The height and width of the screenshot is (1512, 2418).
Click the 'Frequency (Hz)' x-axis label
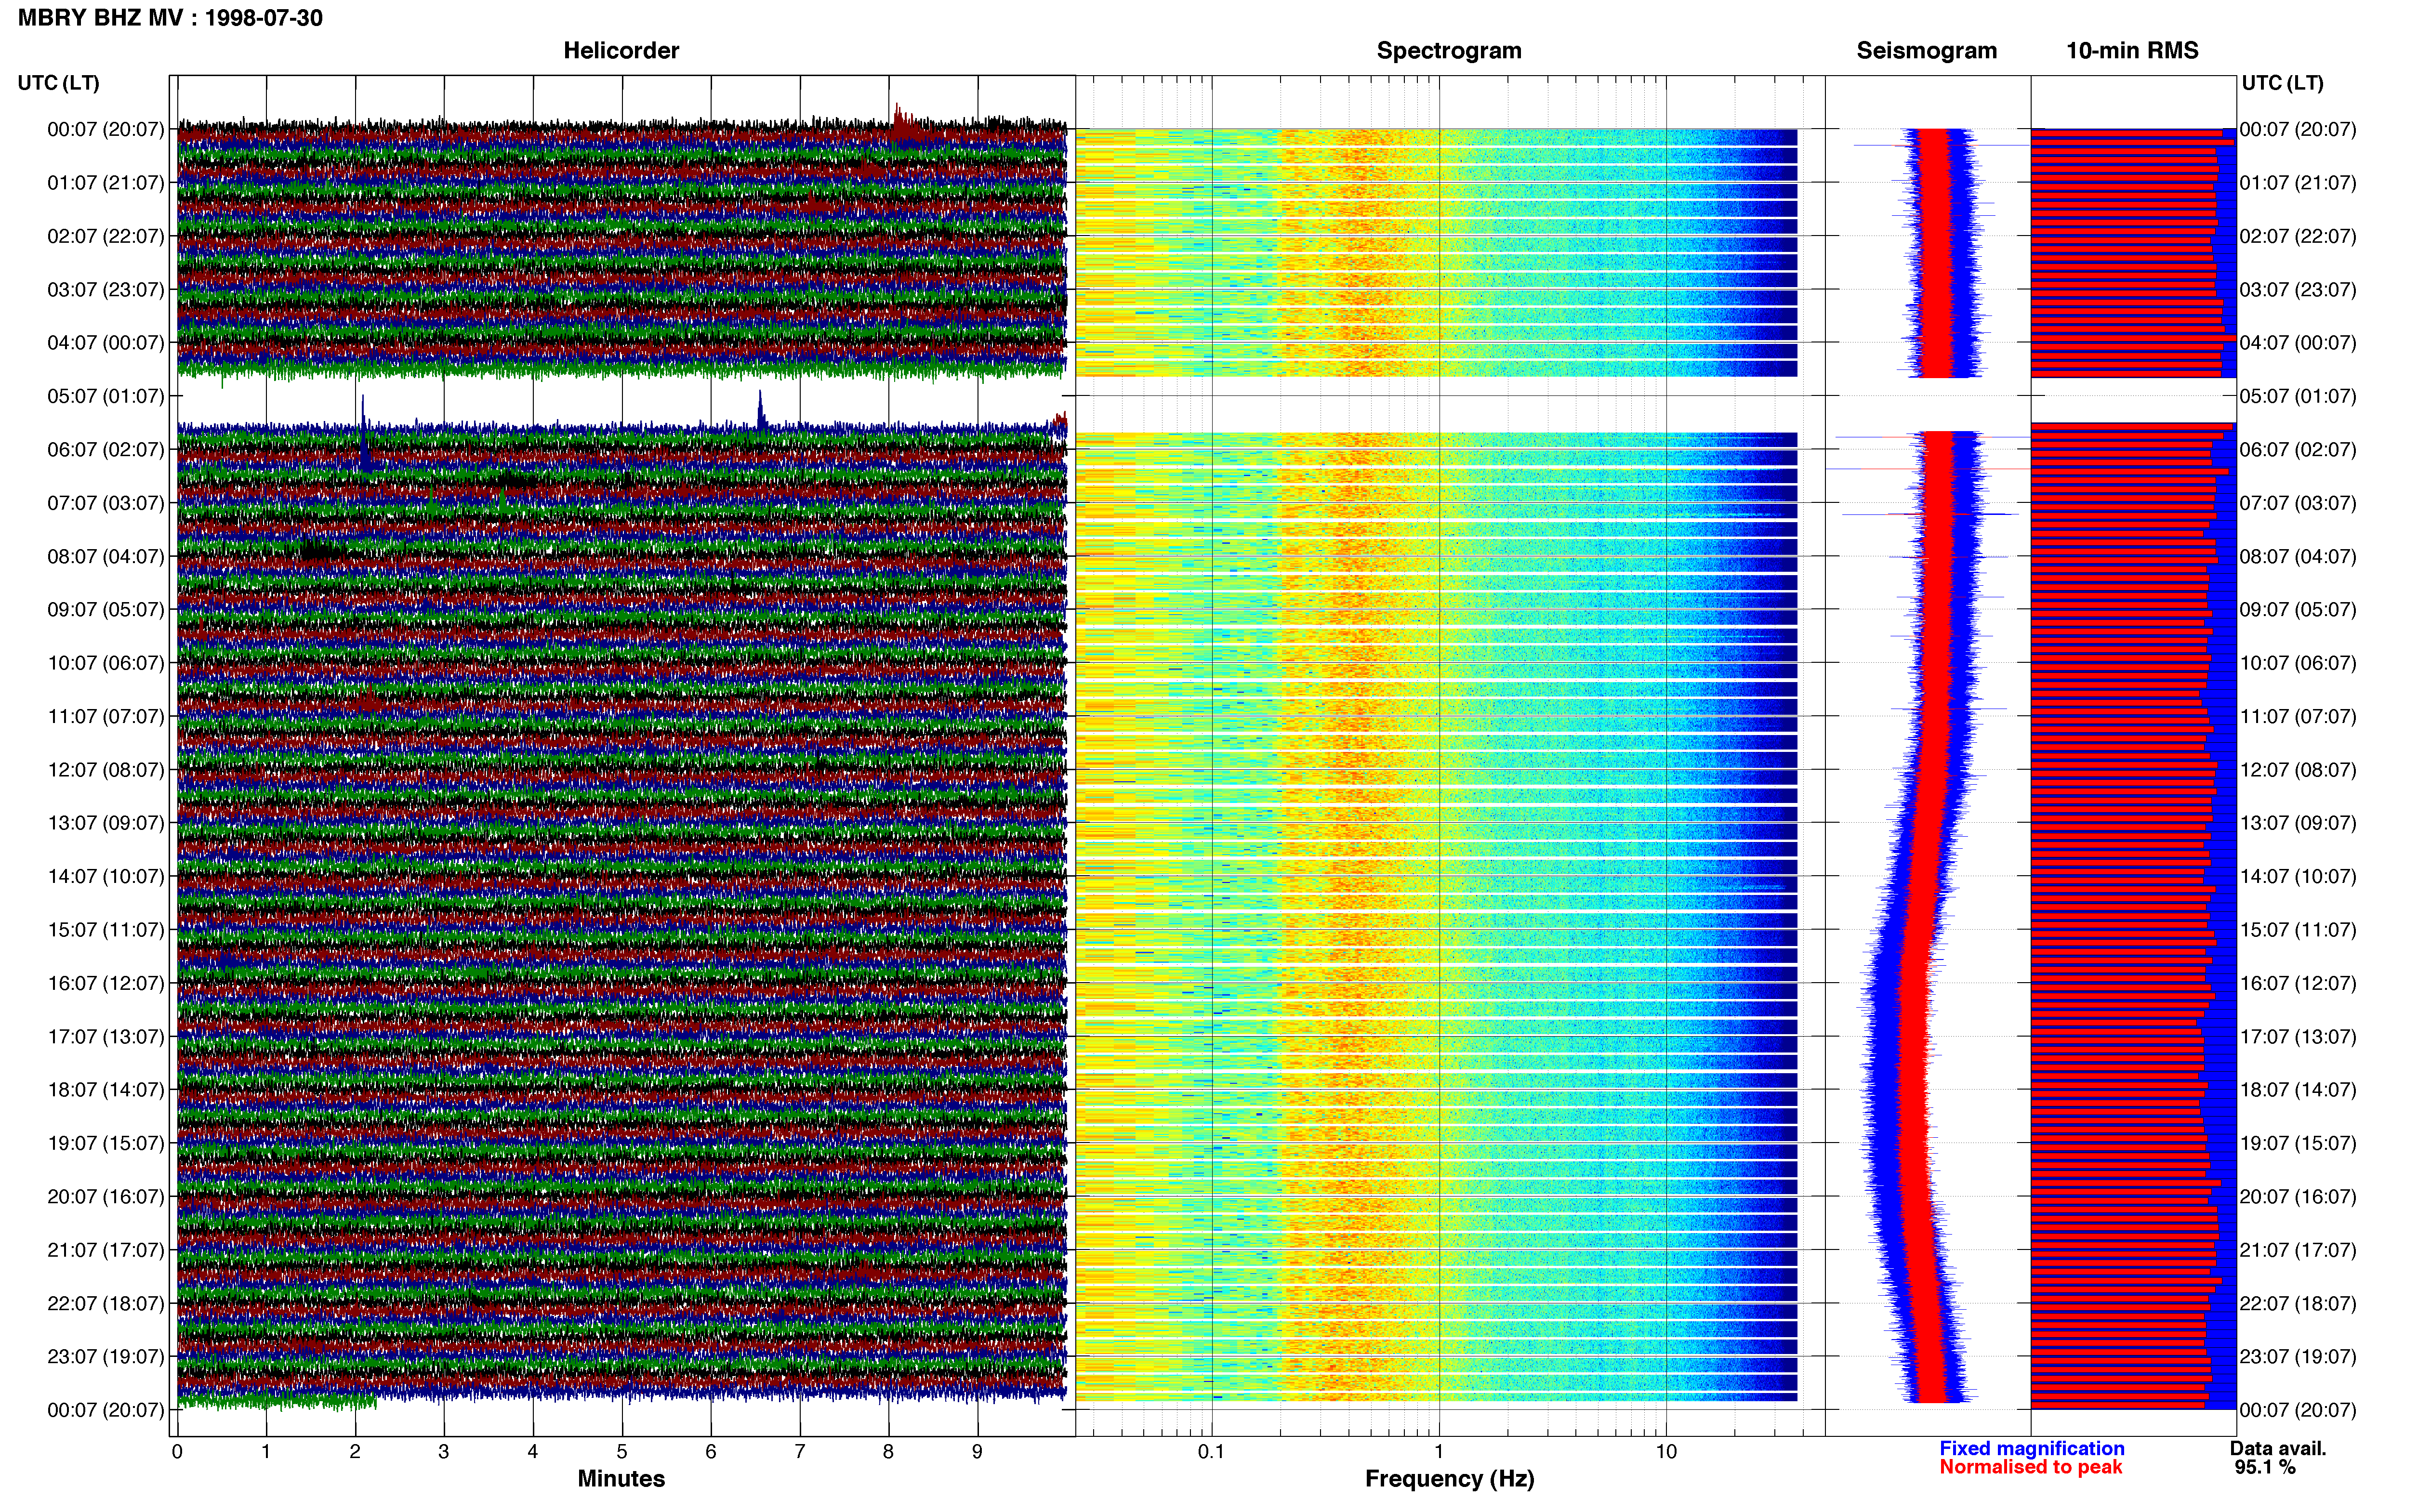pyautogui.click(x=1449, y=1479)
